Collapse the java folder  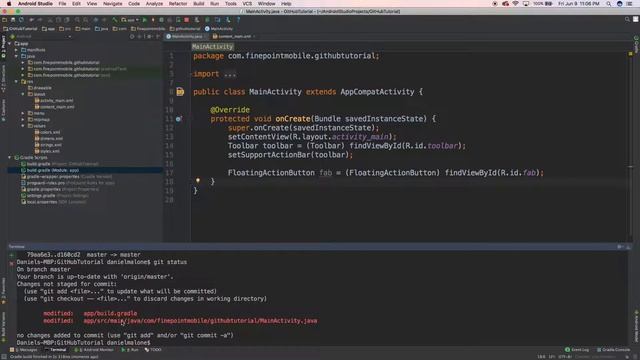(16, 56)
